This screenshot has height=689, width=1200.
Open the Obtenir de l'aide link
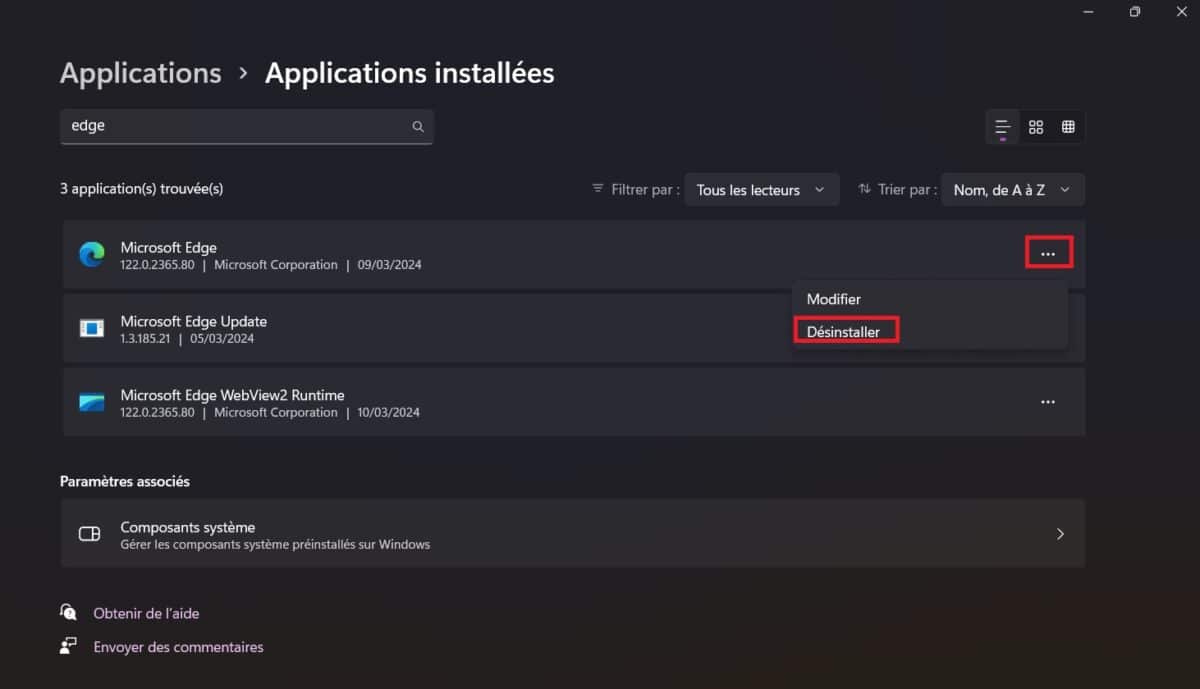point(146,613)
